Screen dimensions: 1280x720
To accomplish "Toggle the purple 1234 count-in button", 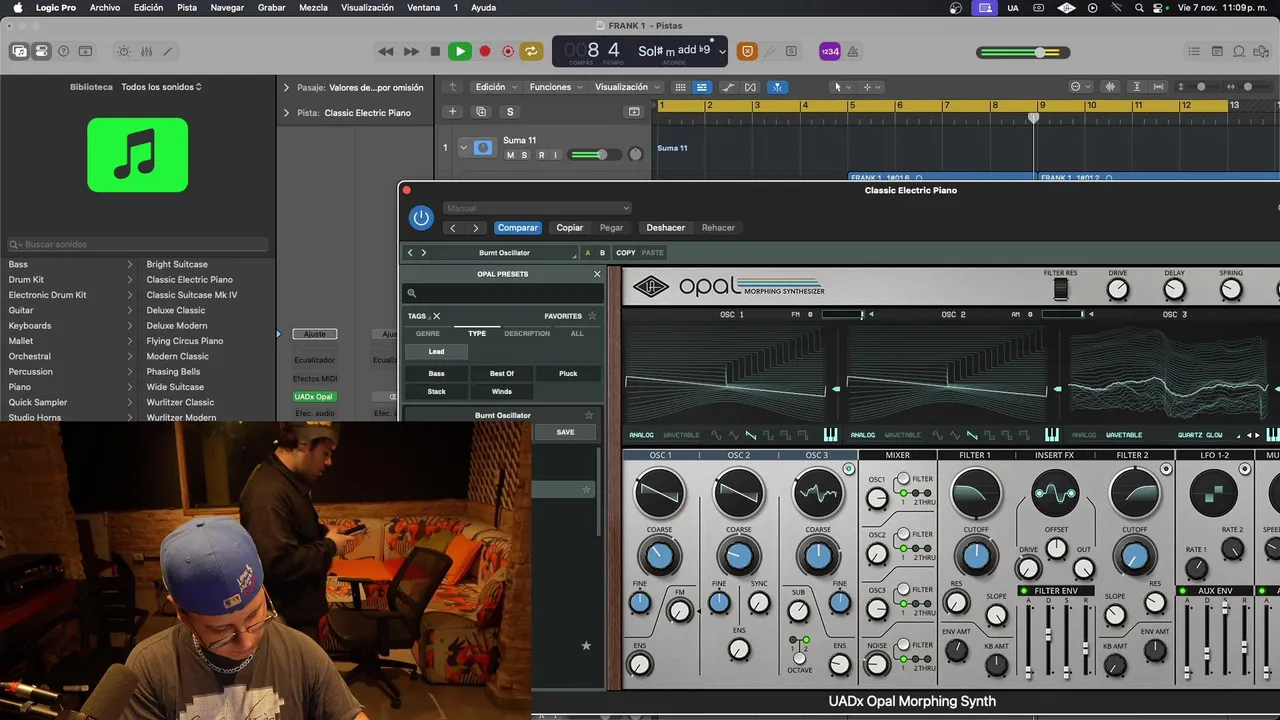I will (830, 51).
